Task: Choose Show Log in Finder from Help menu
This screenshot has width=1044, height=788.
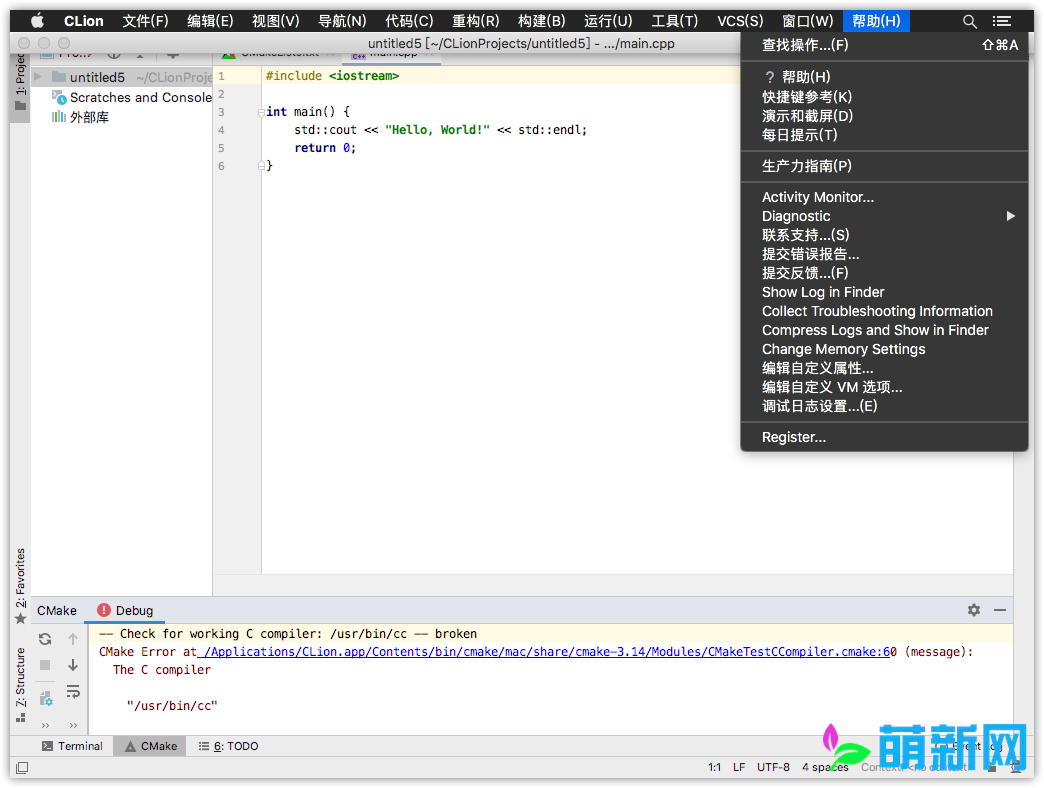Action: pyautogui.click(x=822, y=291)
